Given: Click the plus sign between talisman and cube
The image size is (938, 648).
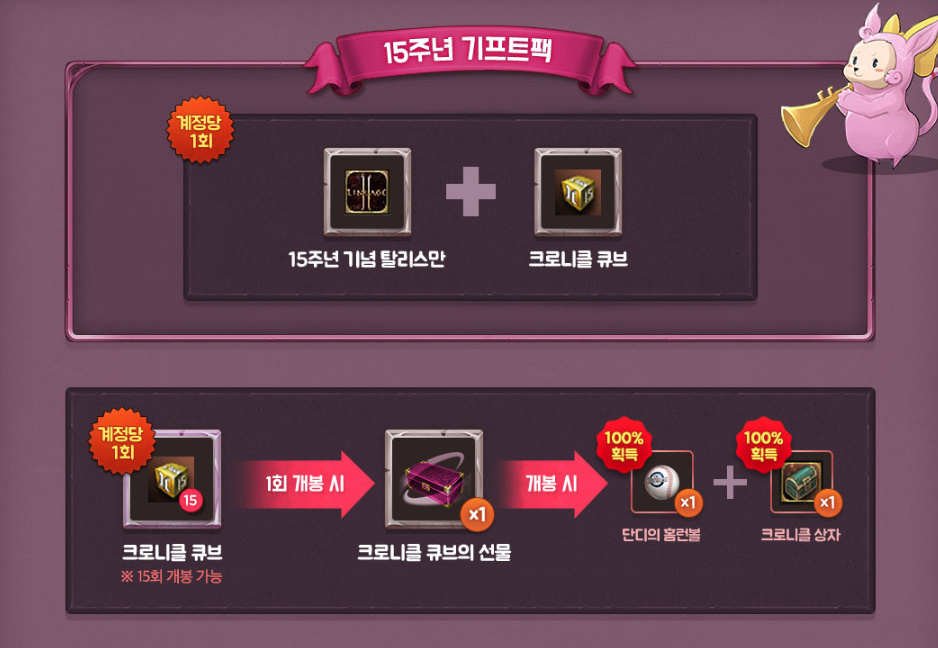Looking at the screenshot, I should 471,191.
